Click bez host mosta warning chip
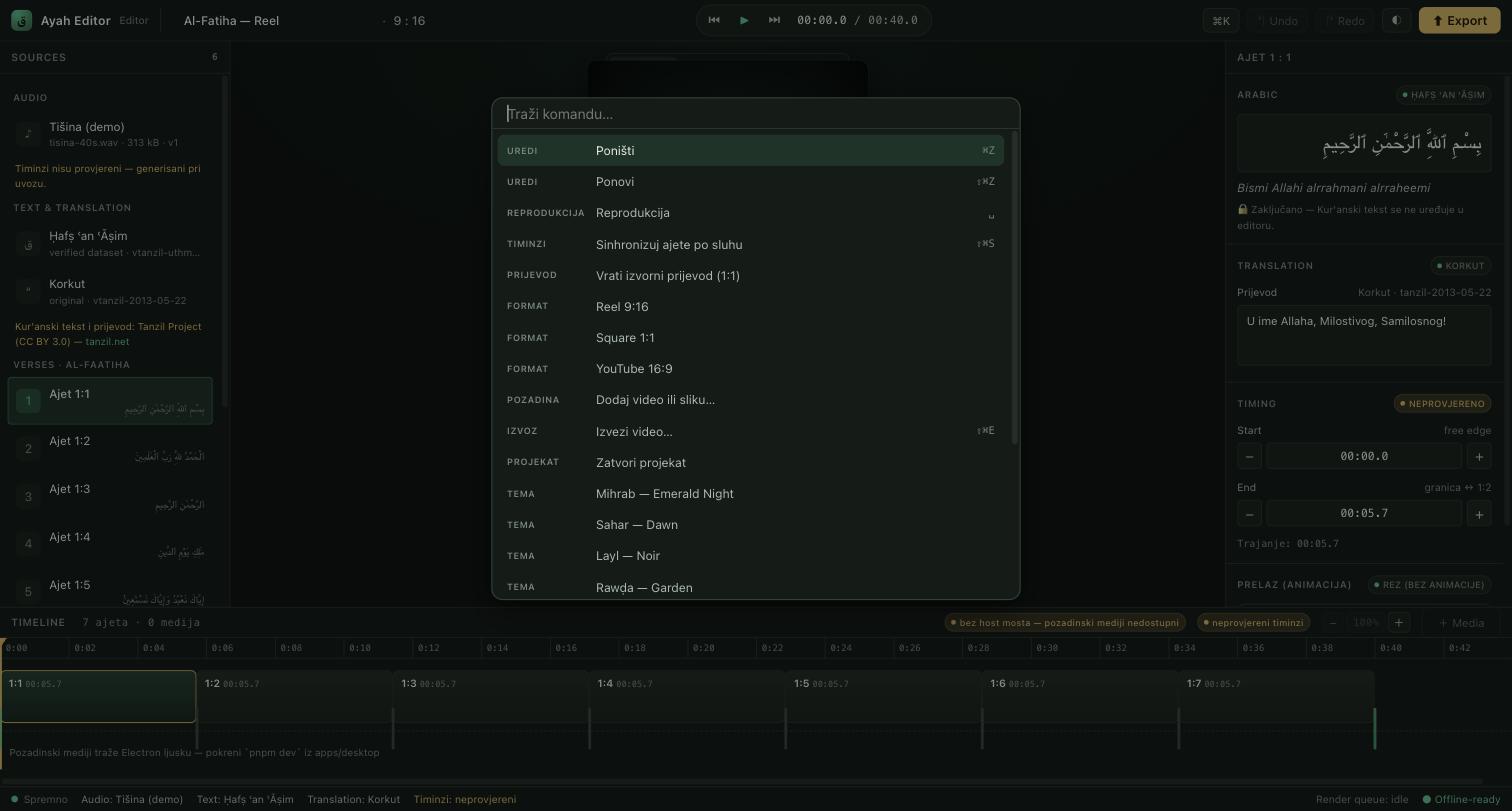The height and width of the screenshot is (811, 1512). click(x=1065, y=623)
